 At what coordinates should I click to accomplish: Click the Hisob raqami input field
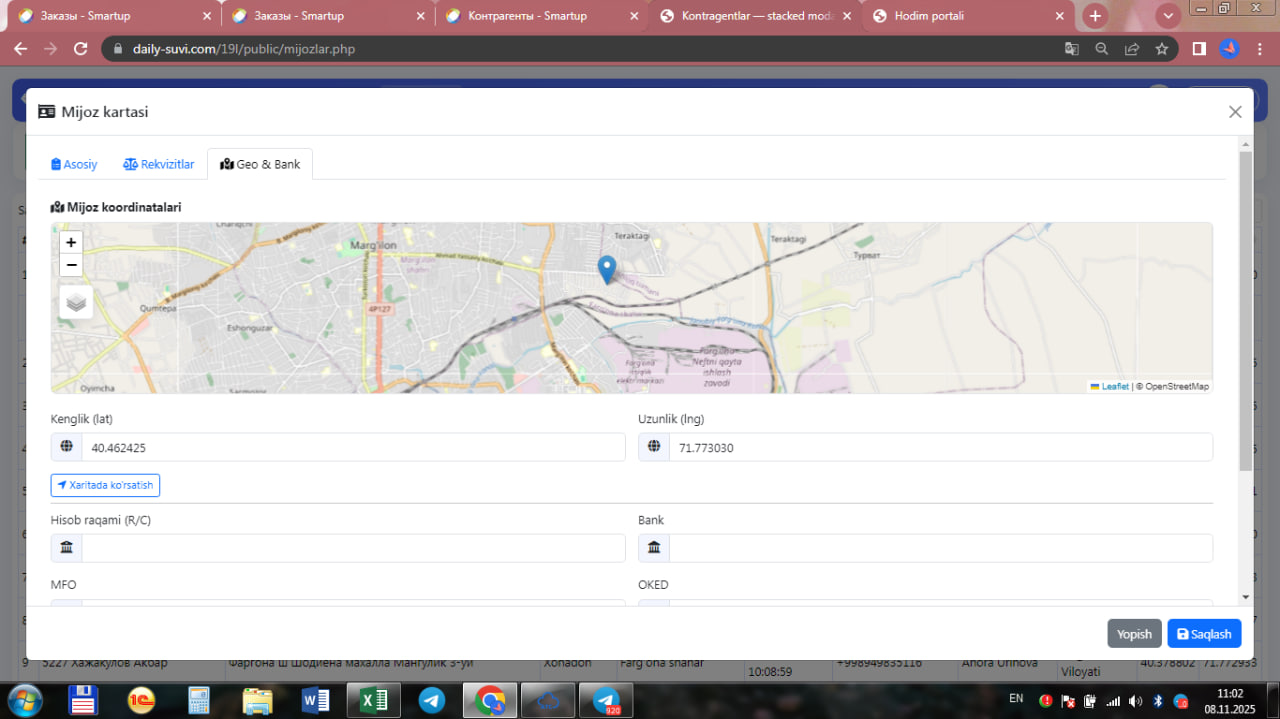pyautogui.click(x=352, y=548)
